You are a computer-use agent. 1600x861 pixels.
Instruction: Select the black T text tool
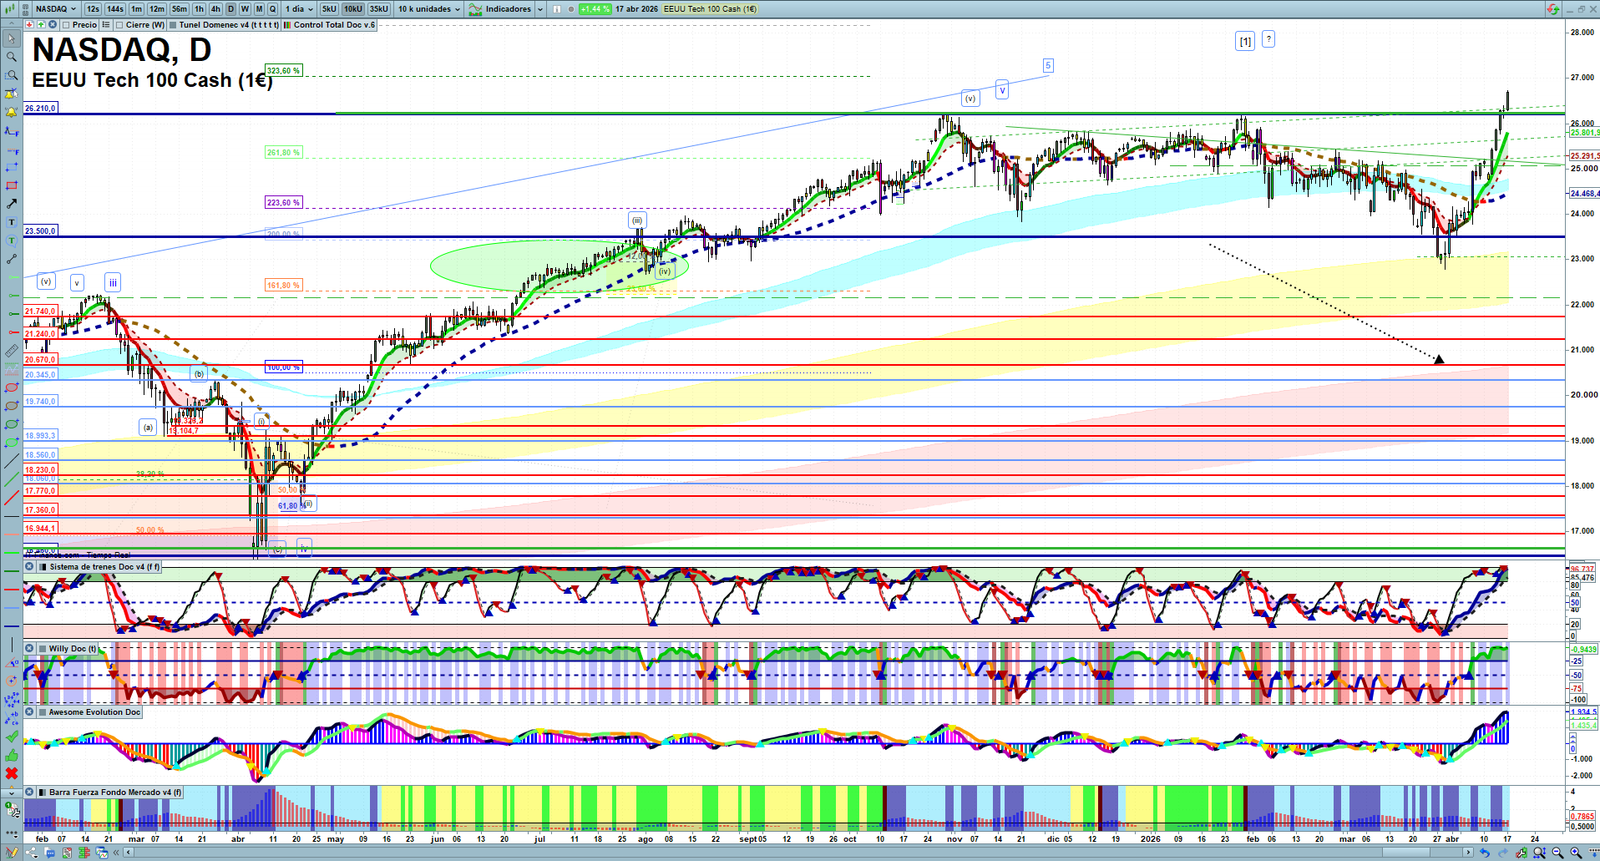[12, 222]
